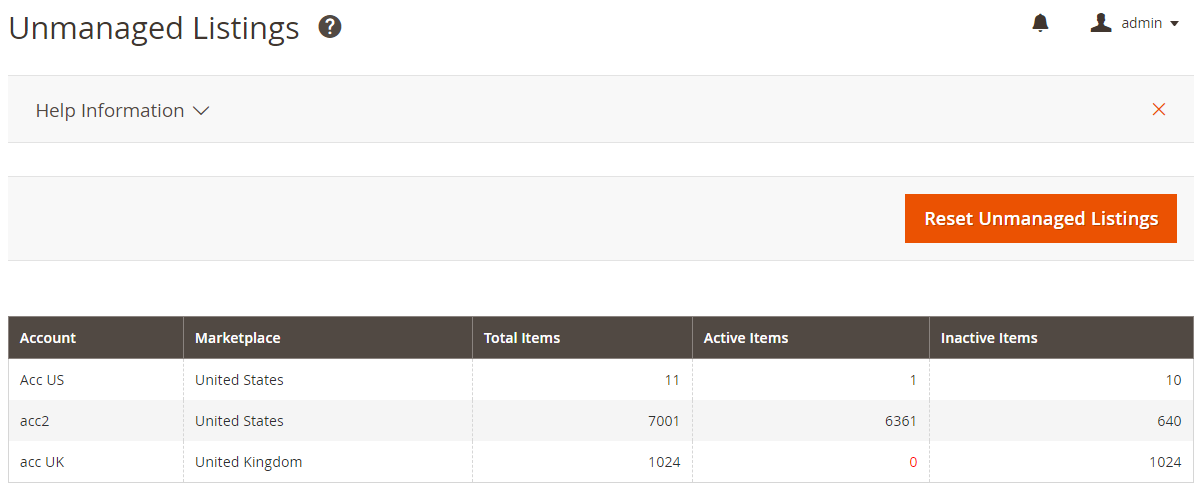Click the help question mark icon
Viewport: 1202px width, 493px height.
pos(330,28)
